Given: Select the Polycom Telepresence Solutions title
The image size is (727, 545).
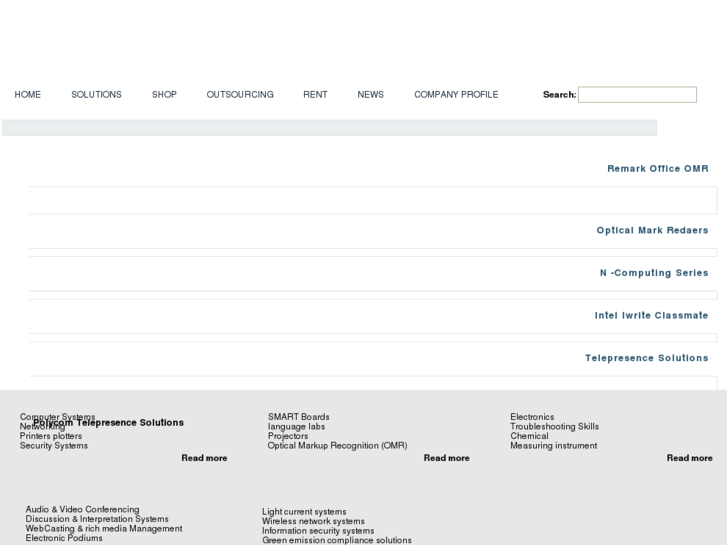Looking at the screenshot, I should point(108,423).
